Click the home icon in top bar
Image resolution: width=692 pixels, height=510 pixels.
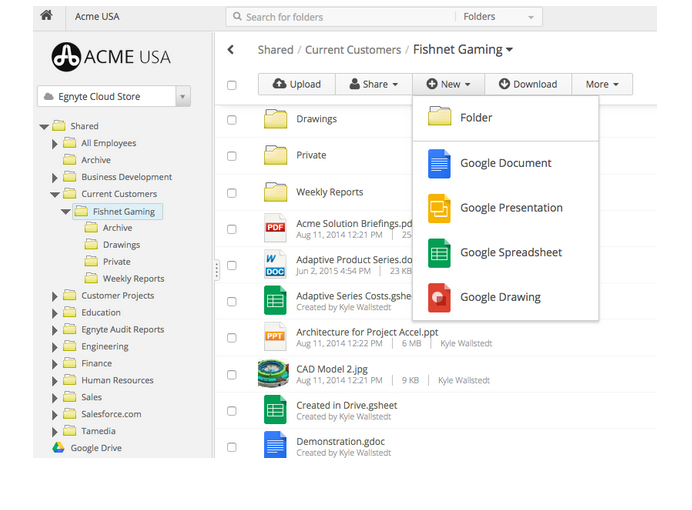coord(46,16)
